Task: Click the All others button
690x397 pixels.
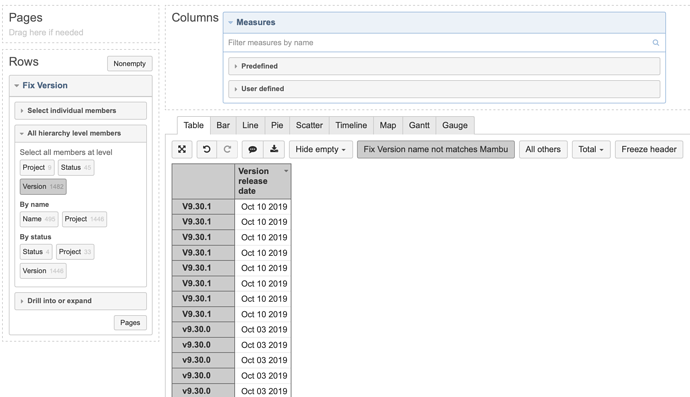Action: (x=543, y=149)
